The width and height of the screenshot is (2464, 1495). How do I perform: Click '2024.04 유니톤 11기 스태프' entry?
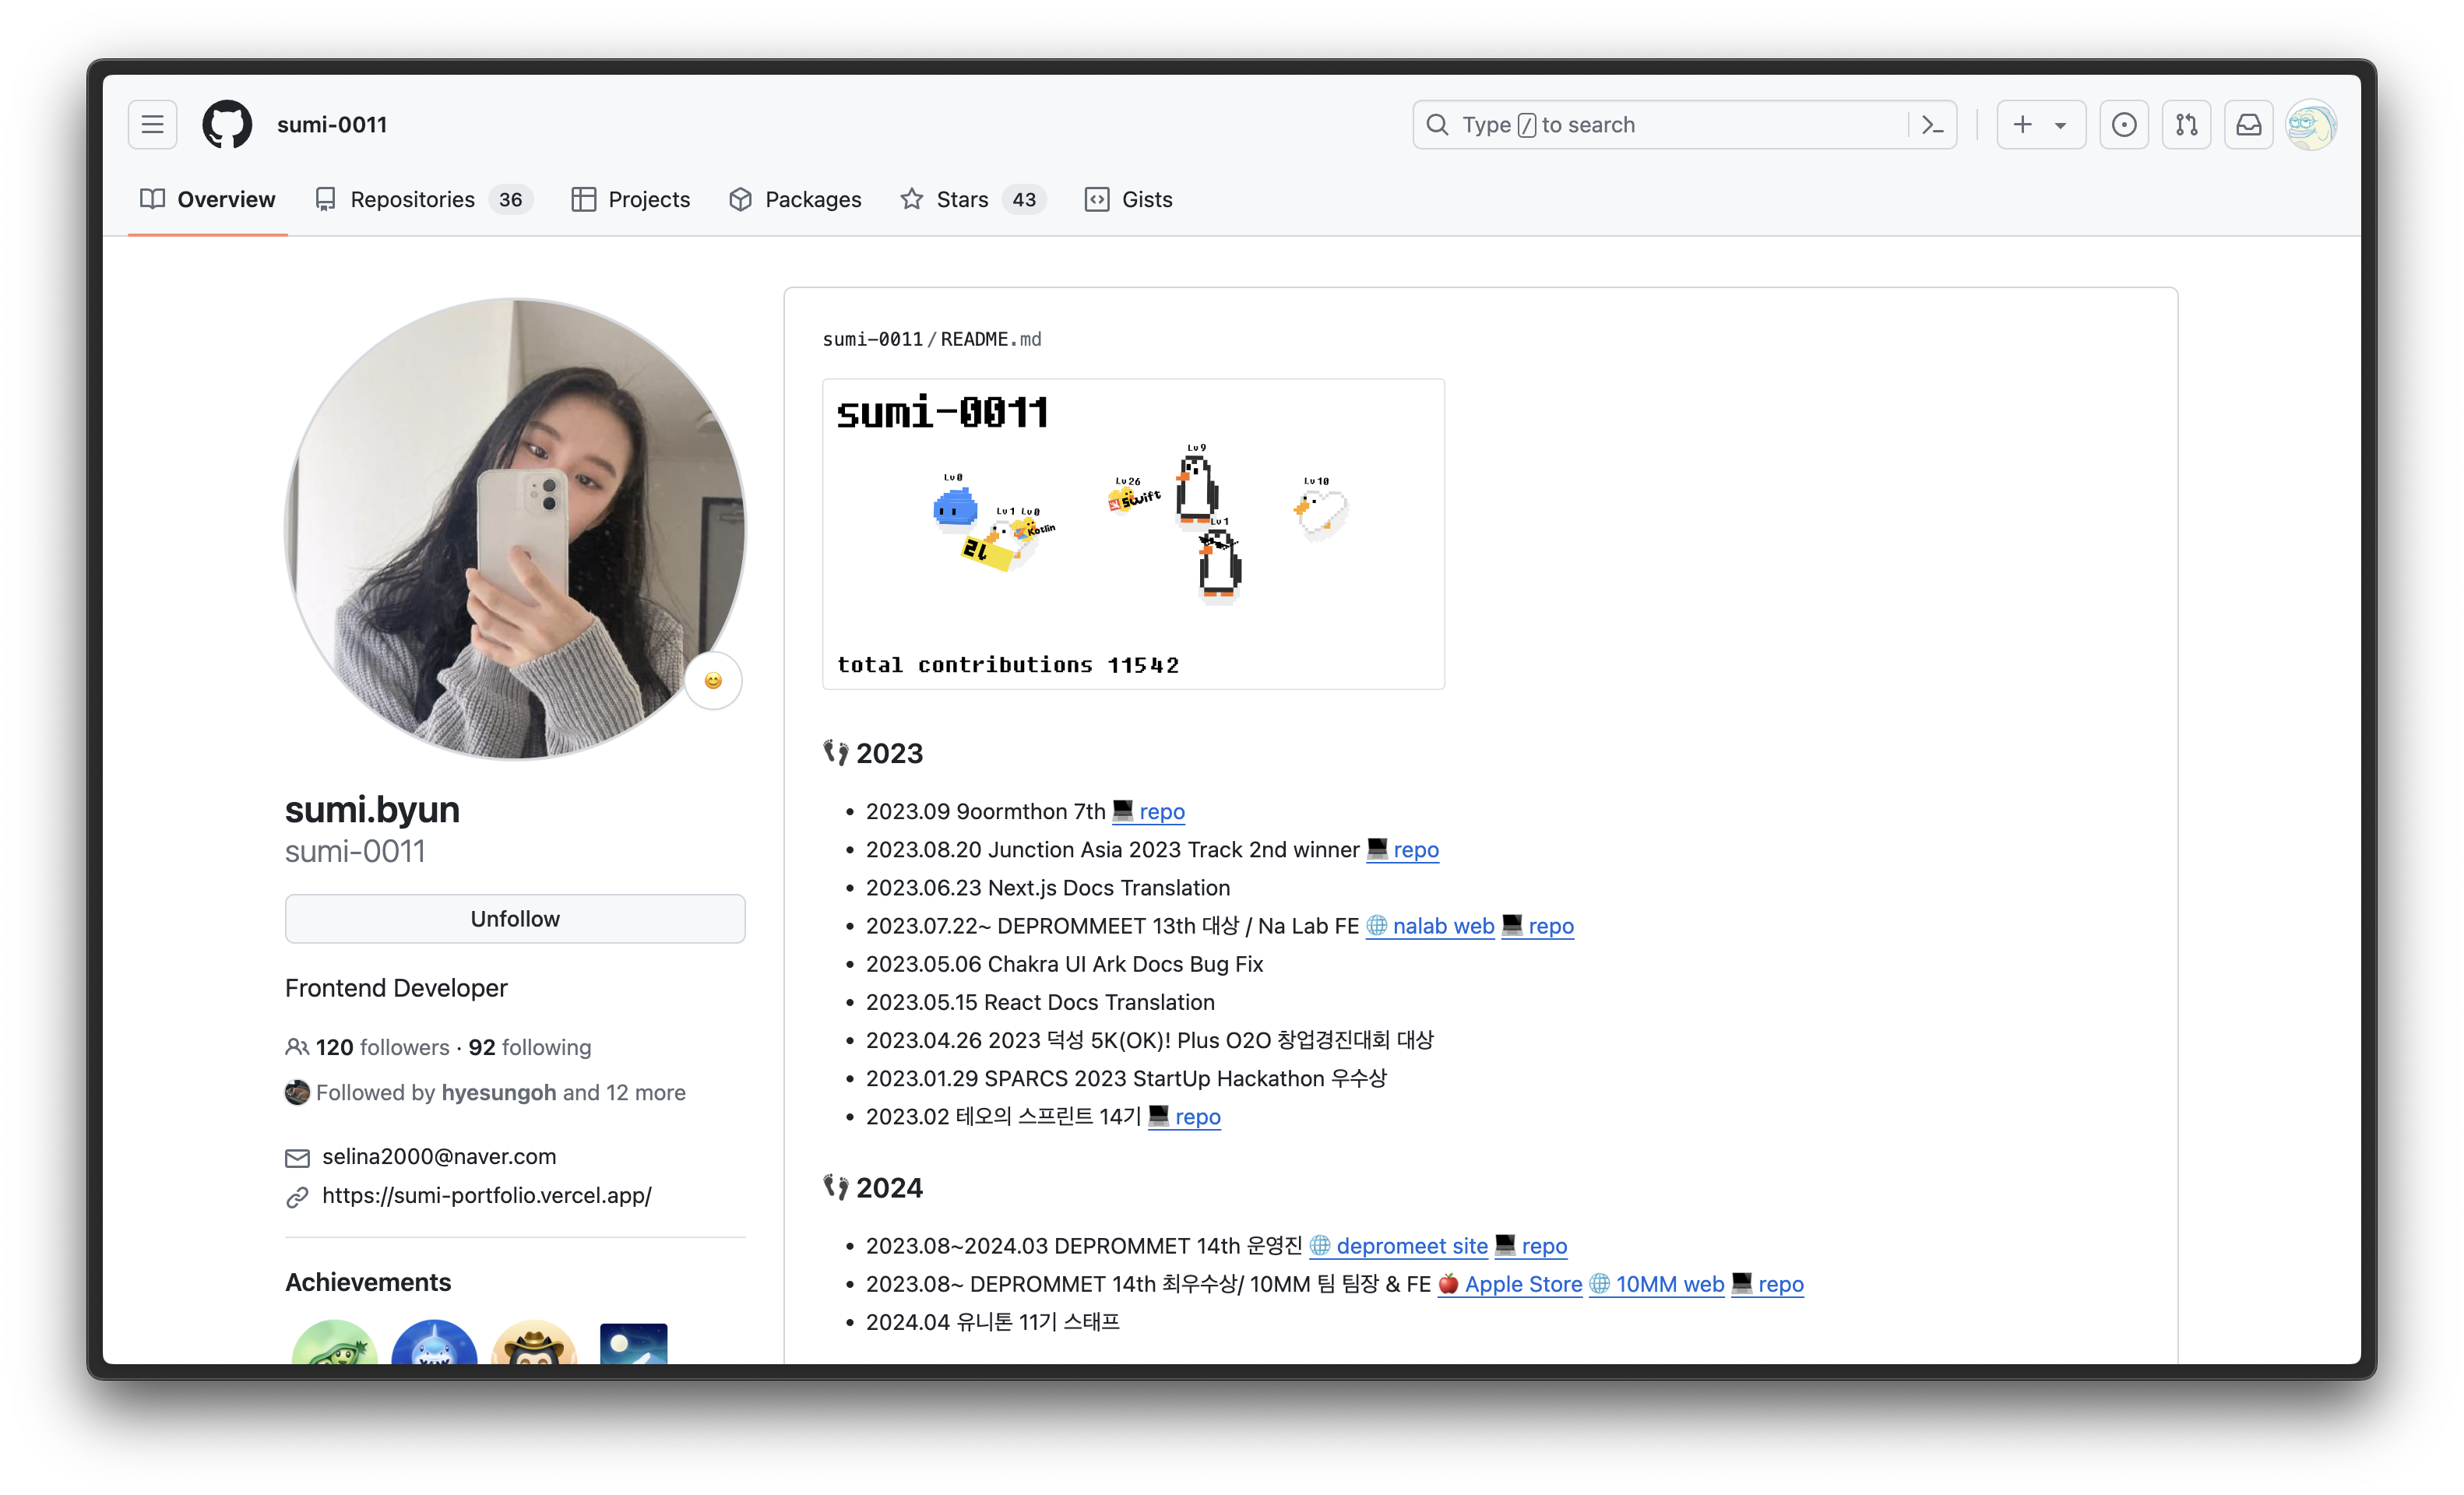click(x=993, y=1322)
